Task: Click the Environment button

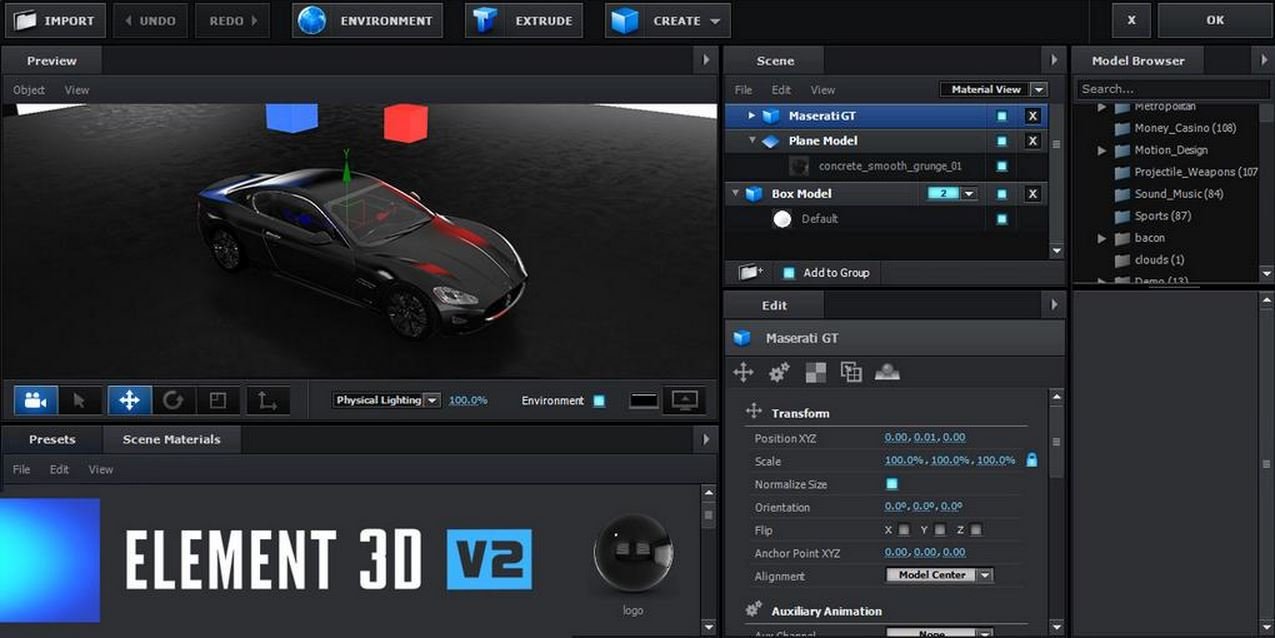Action: (367, 20)
